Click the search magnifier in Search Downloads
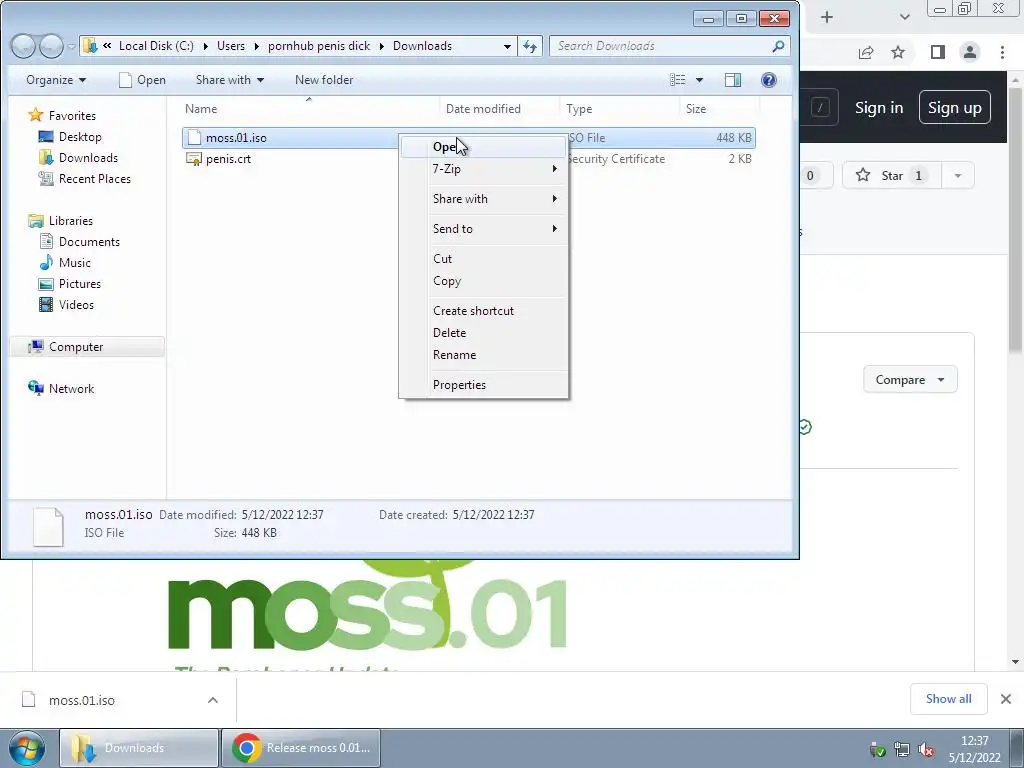1024x768 pixels. pyautogui.click(x=777, y=46)
